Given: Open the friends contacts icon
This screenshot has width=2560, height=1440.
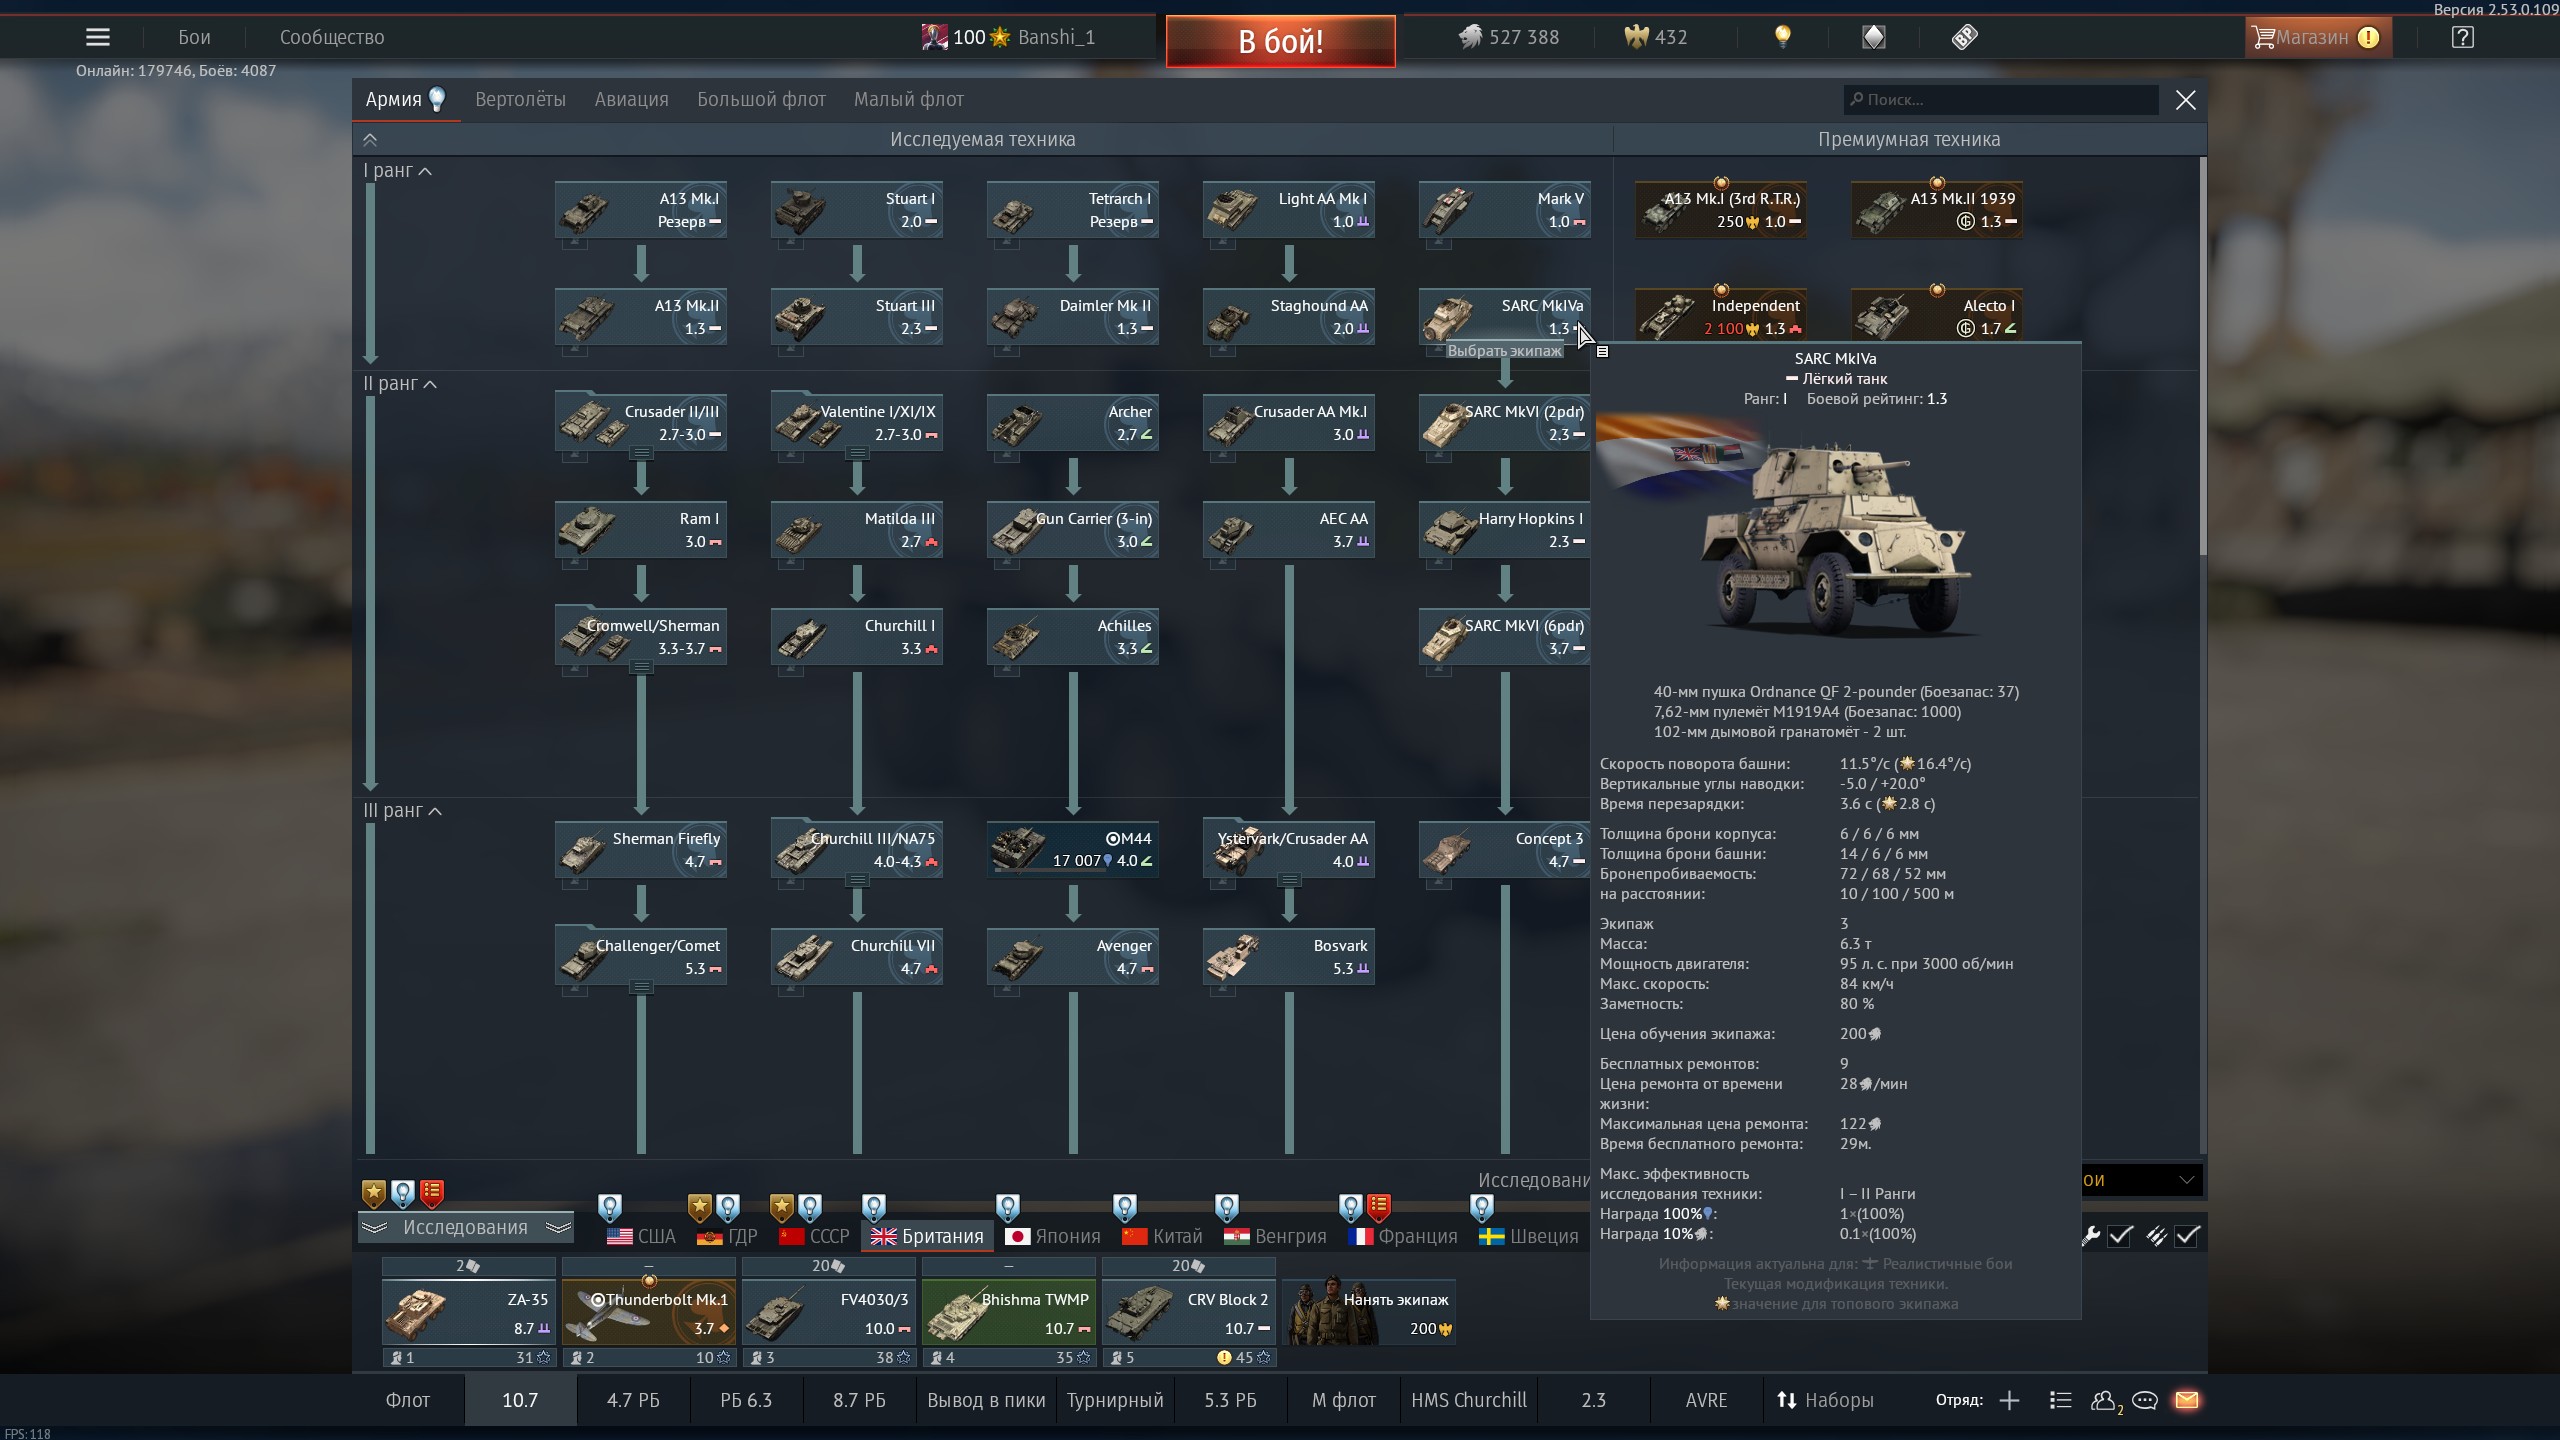Looking at the screenshot, I should coord(2103,1400).
